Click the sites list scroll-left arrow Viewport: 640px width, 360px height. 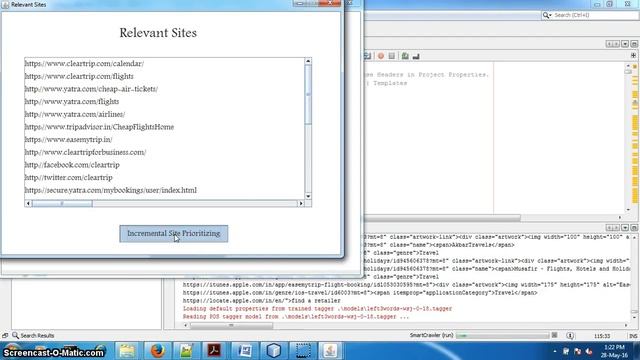[x=28, y=203]
